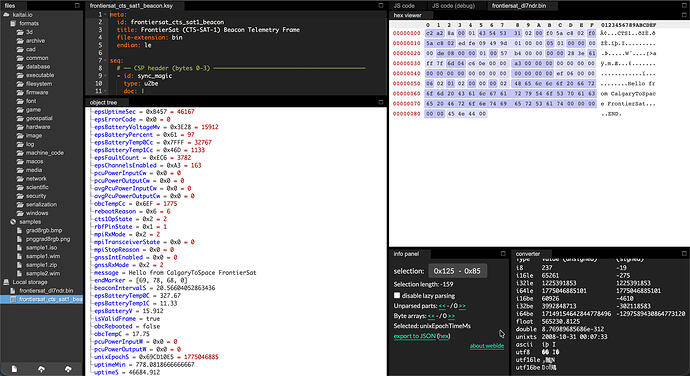Click the hex export link
This screenshot has height=376, width=690.
point(444,336)
